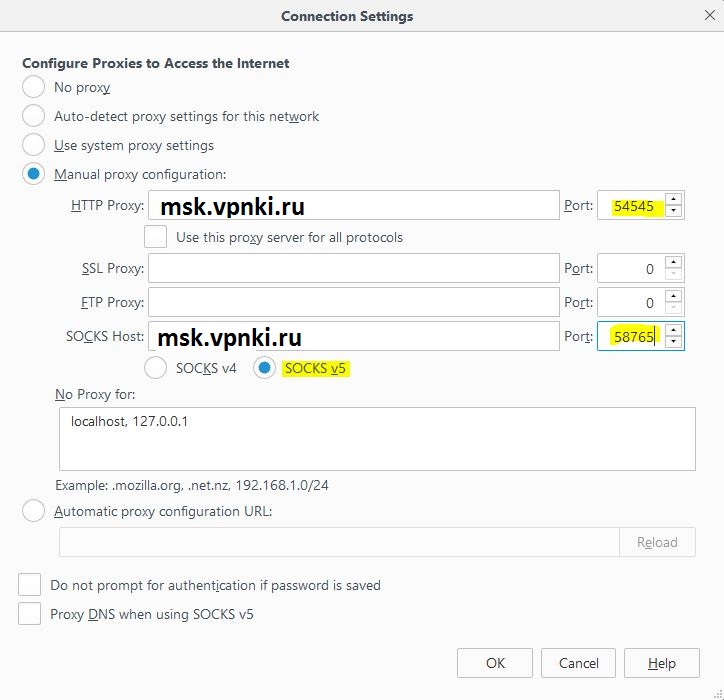Increase SSL Proxy port with up arrow
The width and height of the screenshot is (724, 700).
[x=674, y=262]
